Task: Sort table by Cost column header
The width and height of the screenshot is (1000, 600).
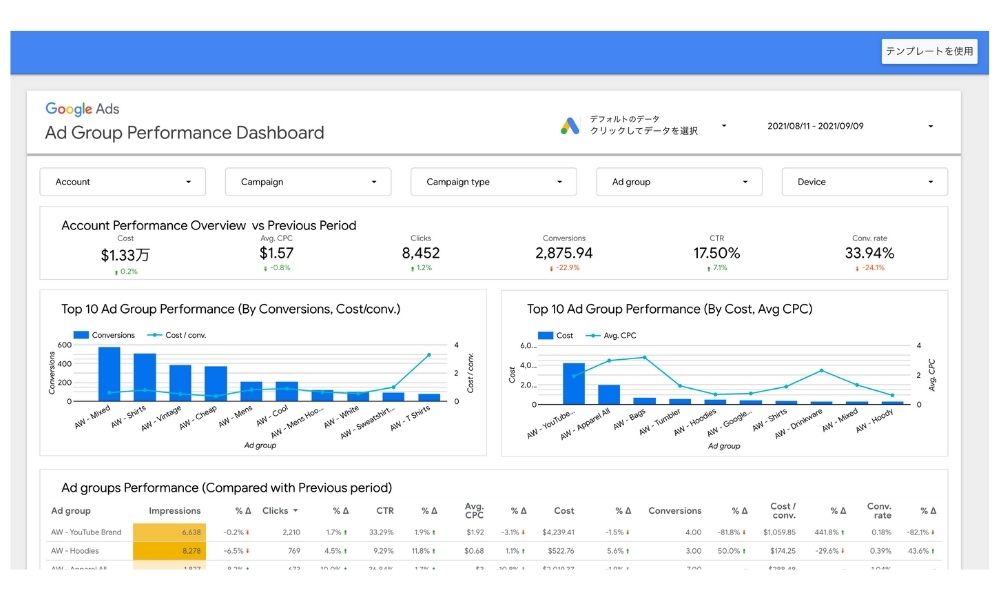Action: click(564, 511)
